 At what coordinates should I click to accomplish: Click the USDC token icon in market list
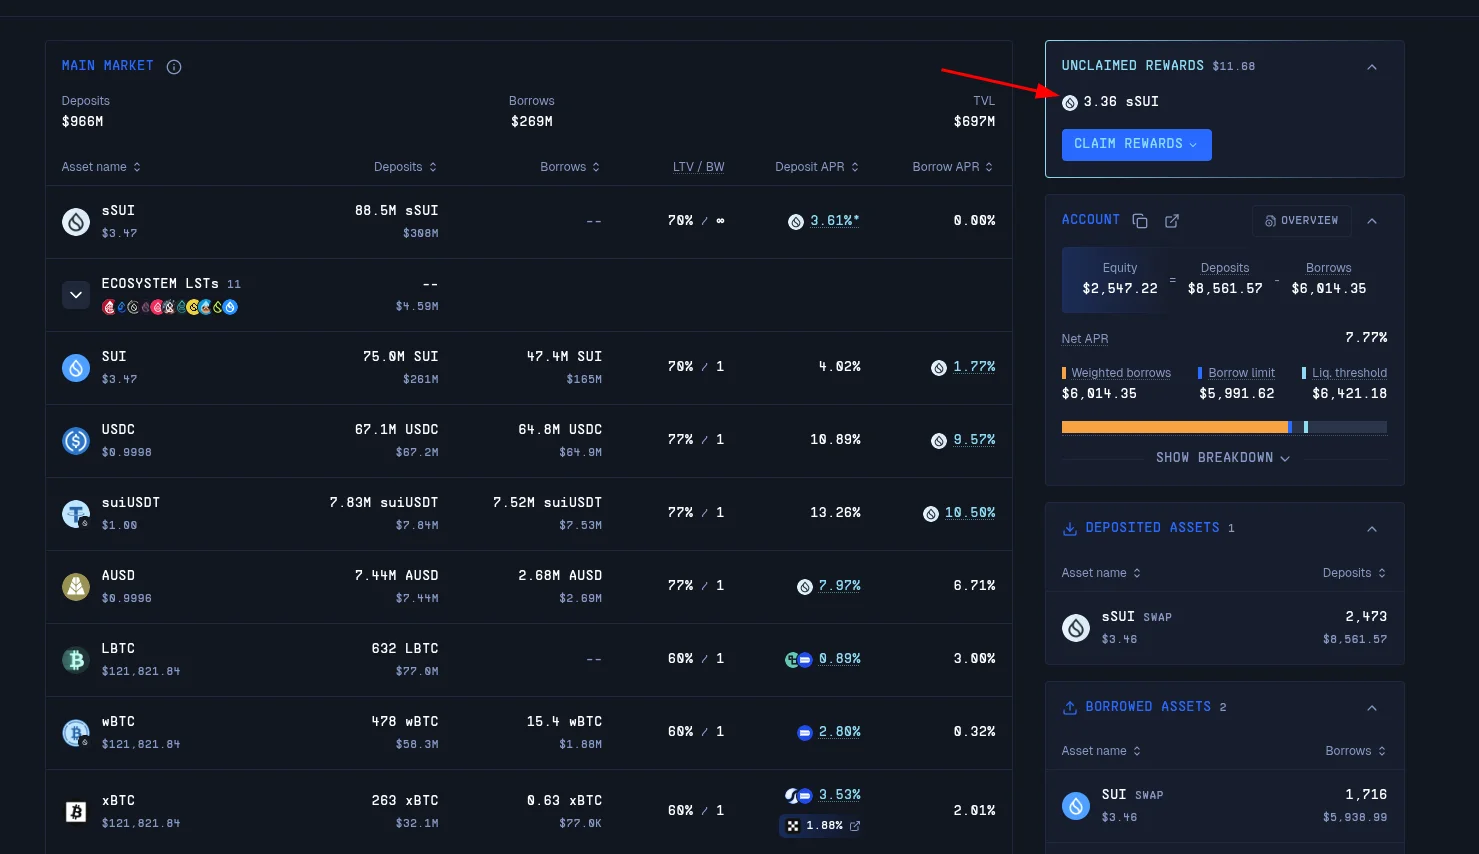pyautogui.click(x=76, y=440)
